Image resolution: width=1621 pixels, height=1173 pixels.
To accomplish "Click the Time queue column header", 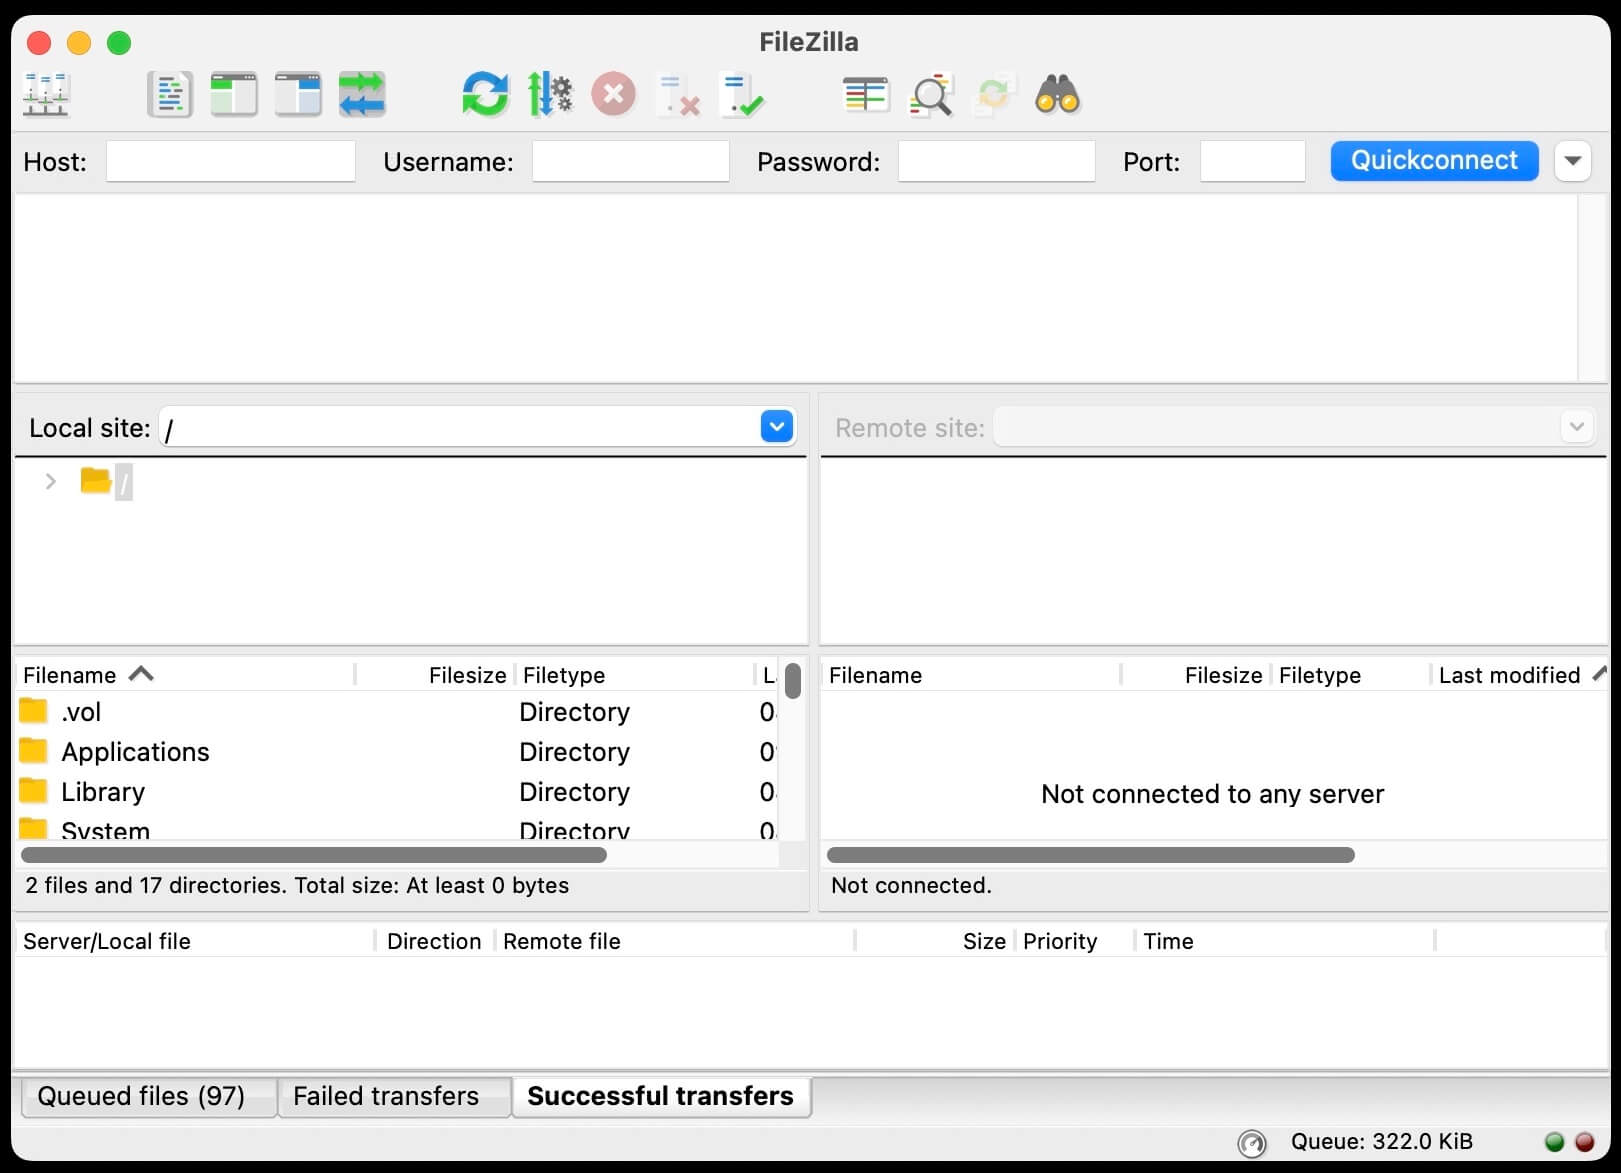I will coord(1285,941).
